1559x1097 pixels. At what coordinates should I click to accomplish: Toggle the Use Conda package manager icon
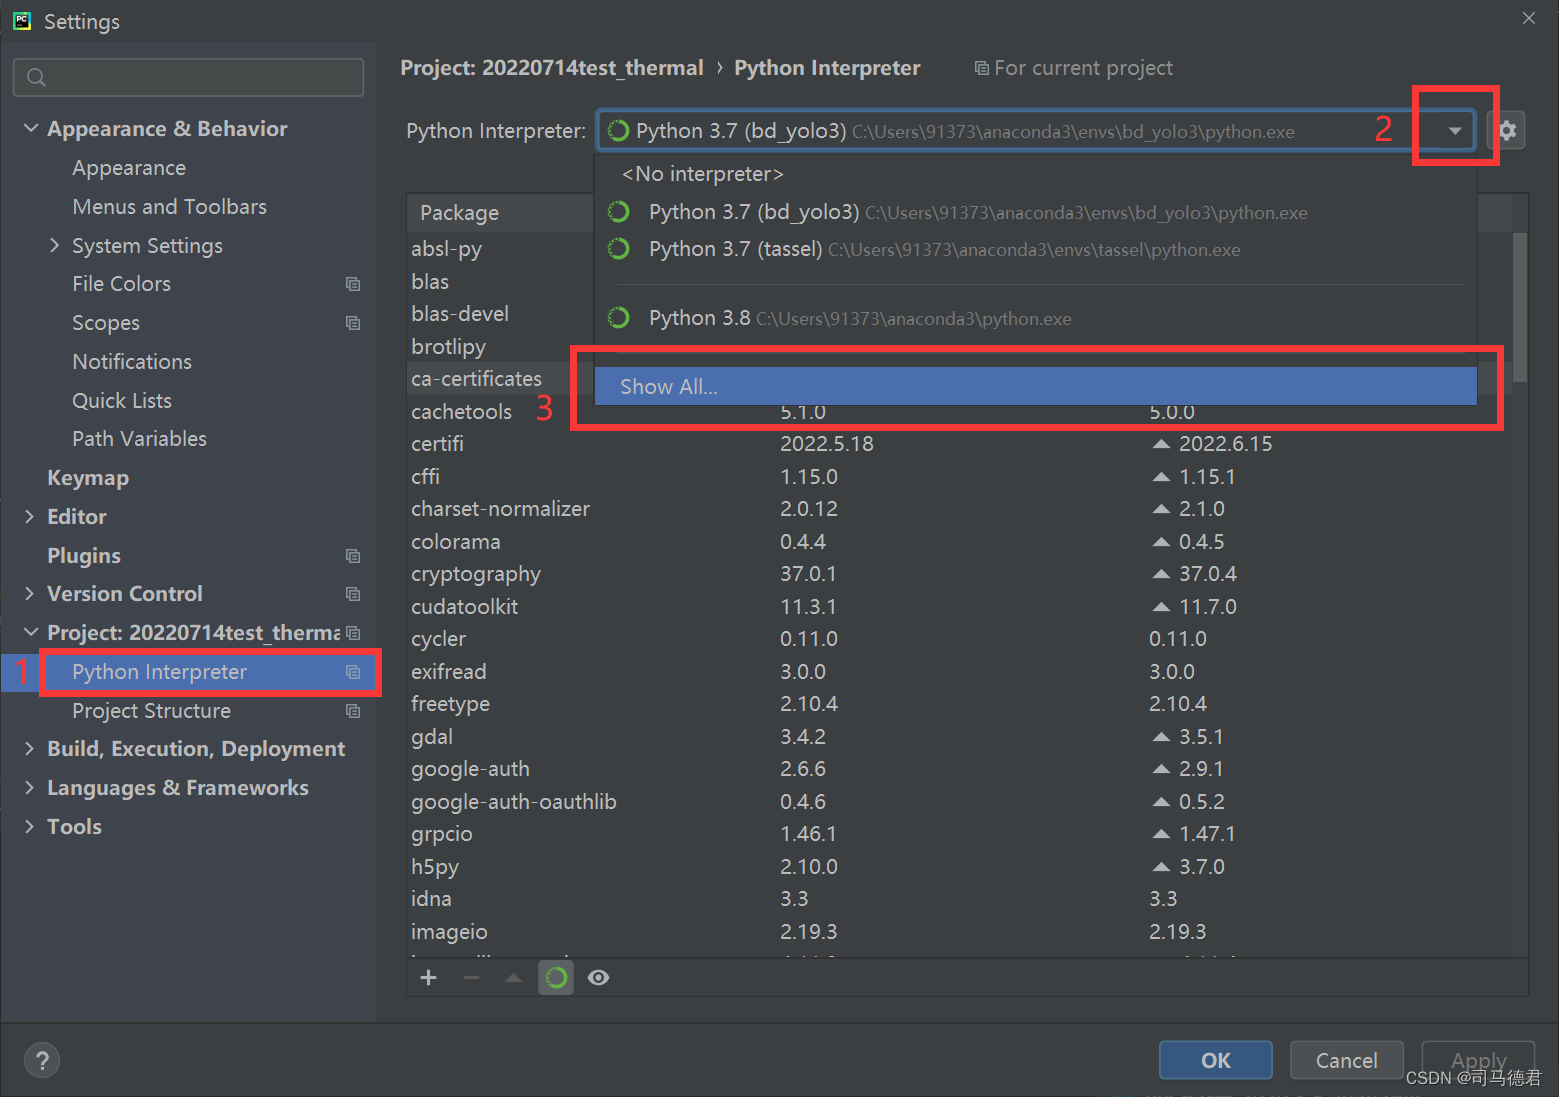click(x=556, y=977)
